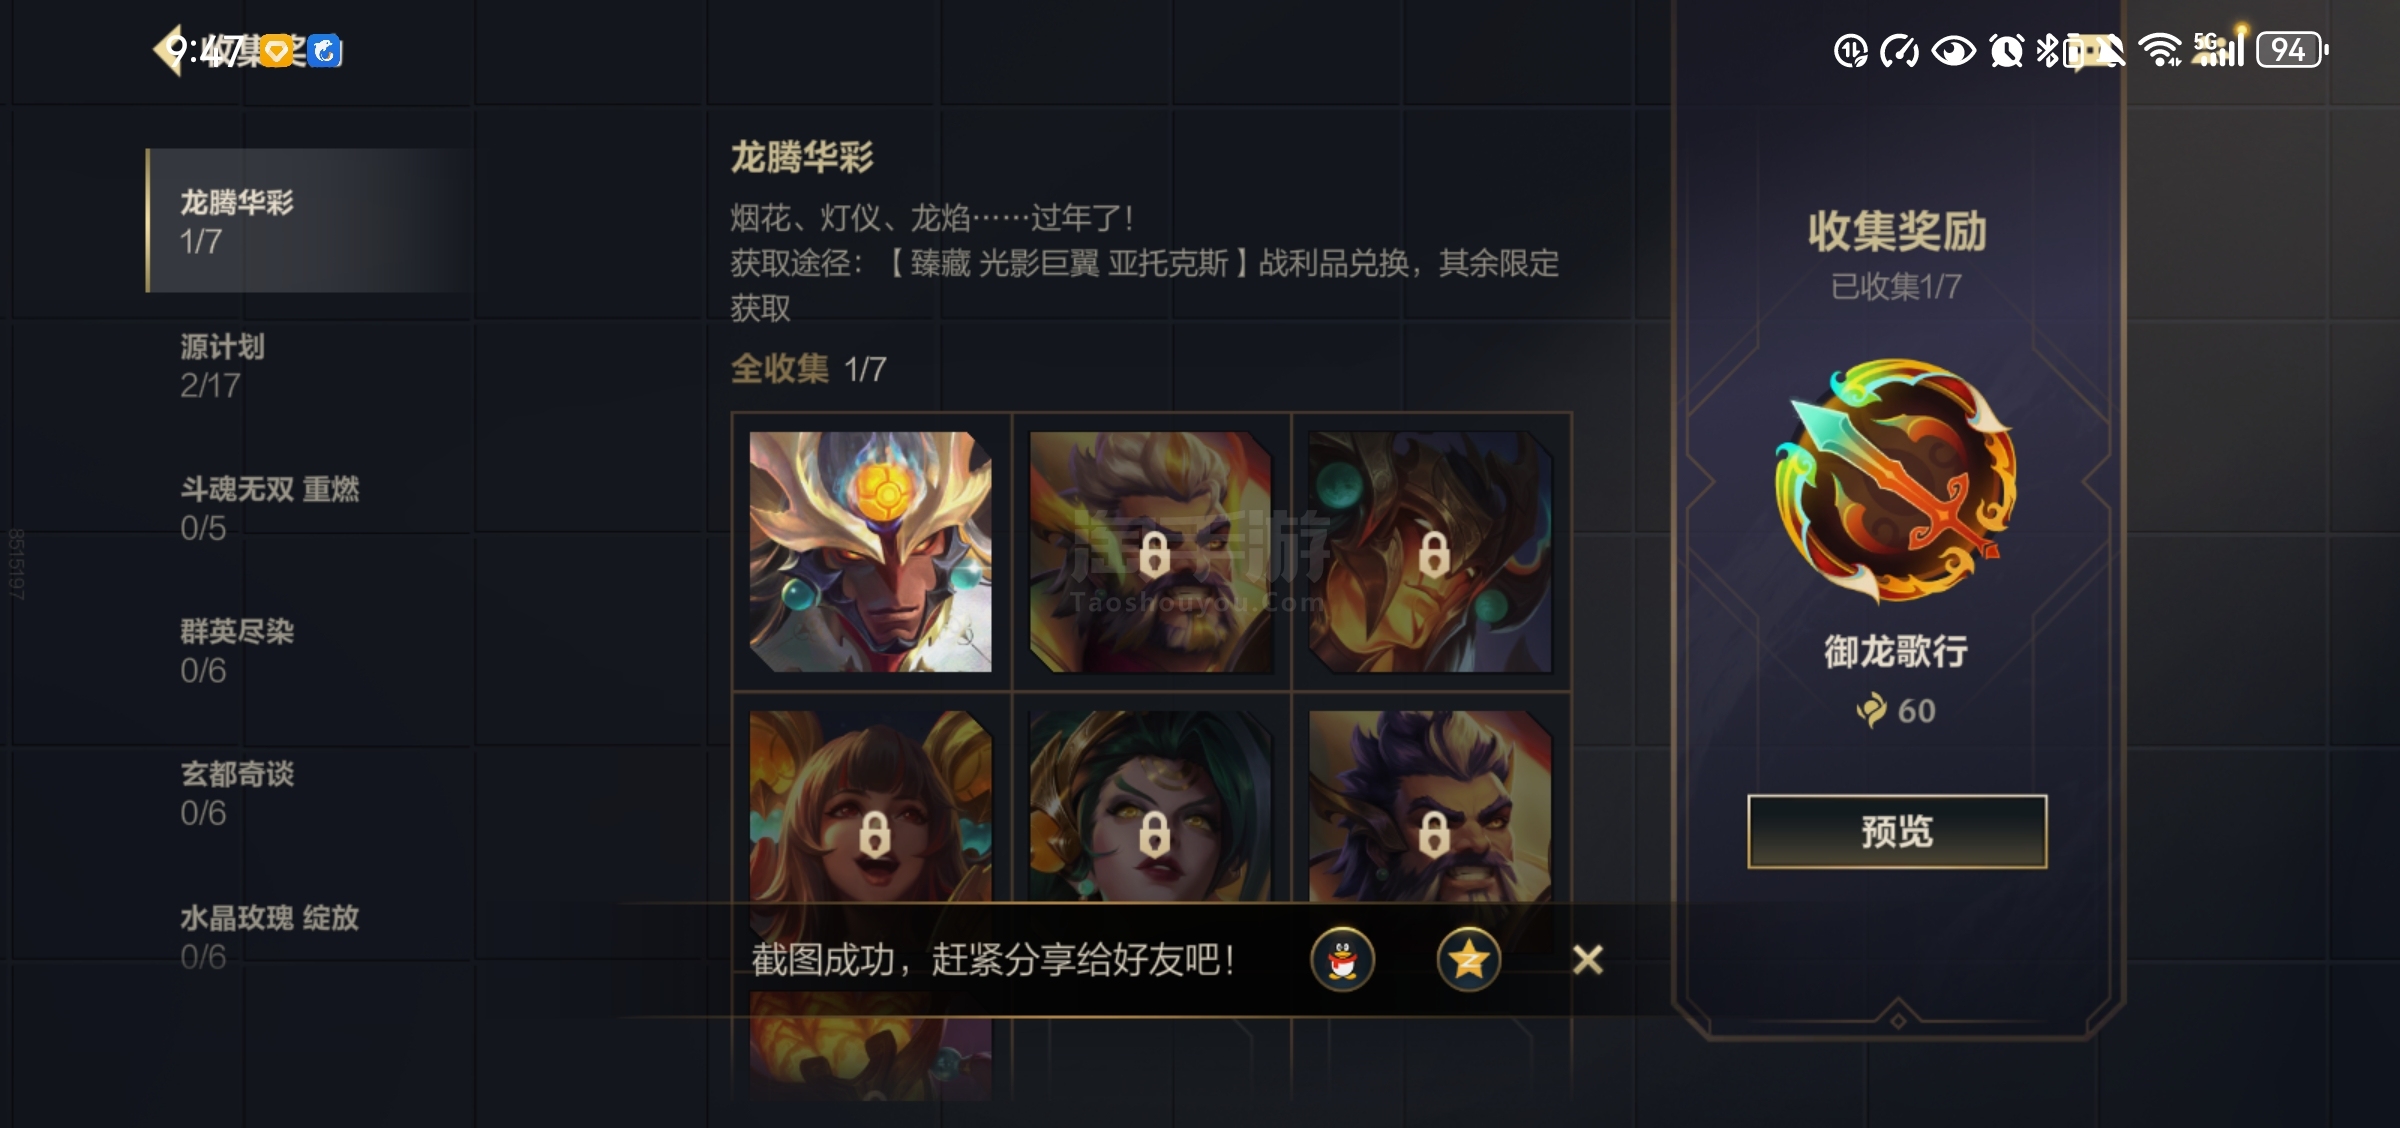Tap the Wi-Fi status icon
This screenshot has width=2400, height=1128.
pos(2160,50)
